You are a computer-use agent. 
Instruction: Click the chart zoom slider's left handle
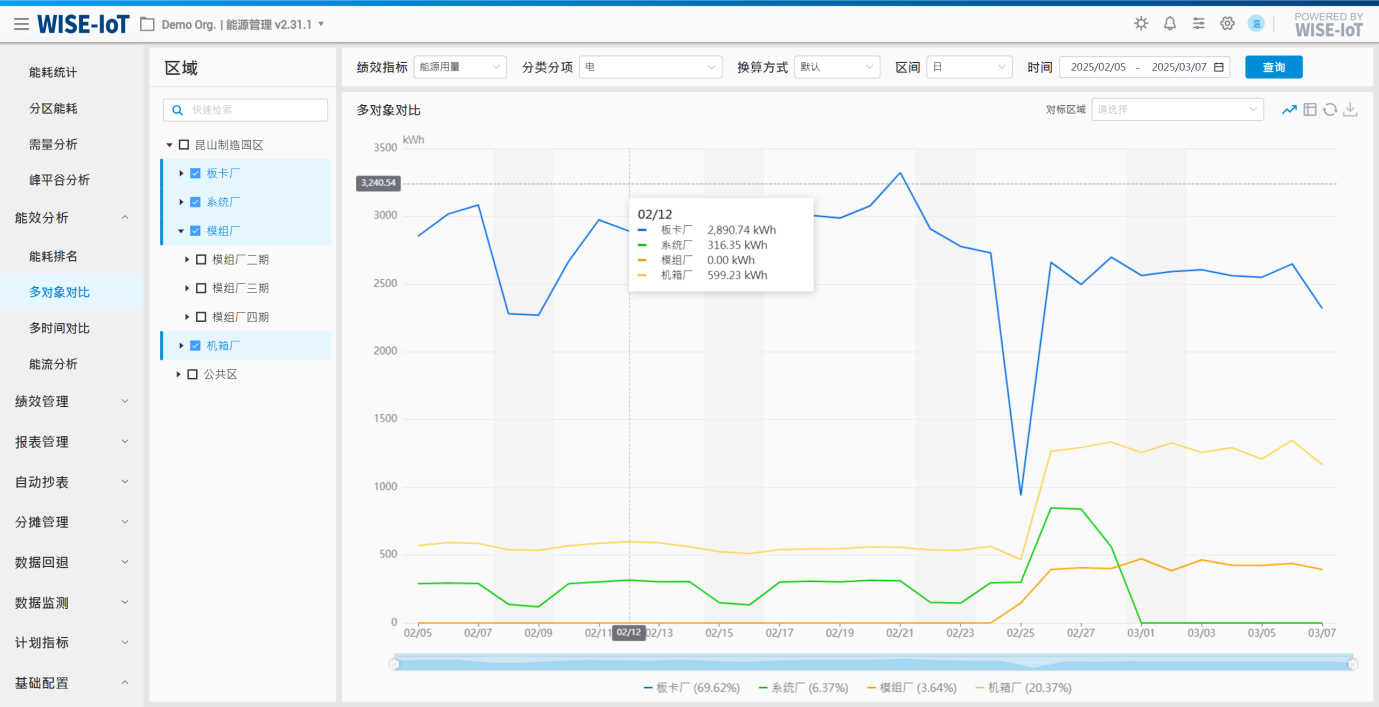pos(394,663)
